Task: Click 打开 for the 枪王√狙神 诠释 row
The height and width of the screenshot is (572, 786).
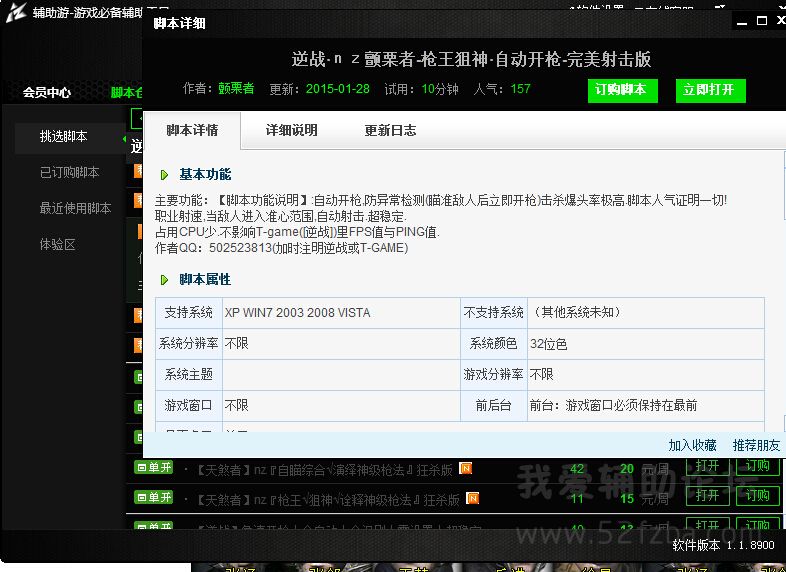Action: [x=707, y=496]
